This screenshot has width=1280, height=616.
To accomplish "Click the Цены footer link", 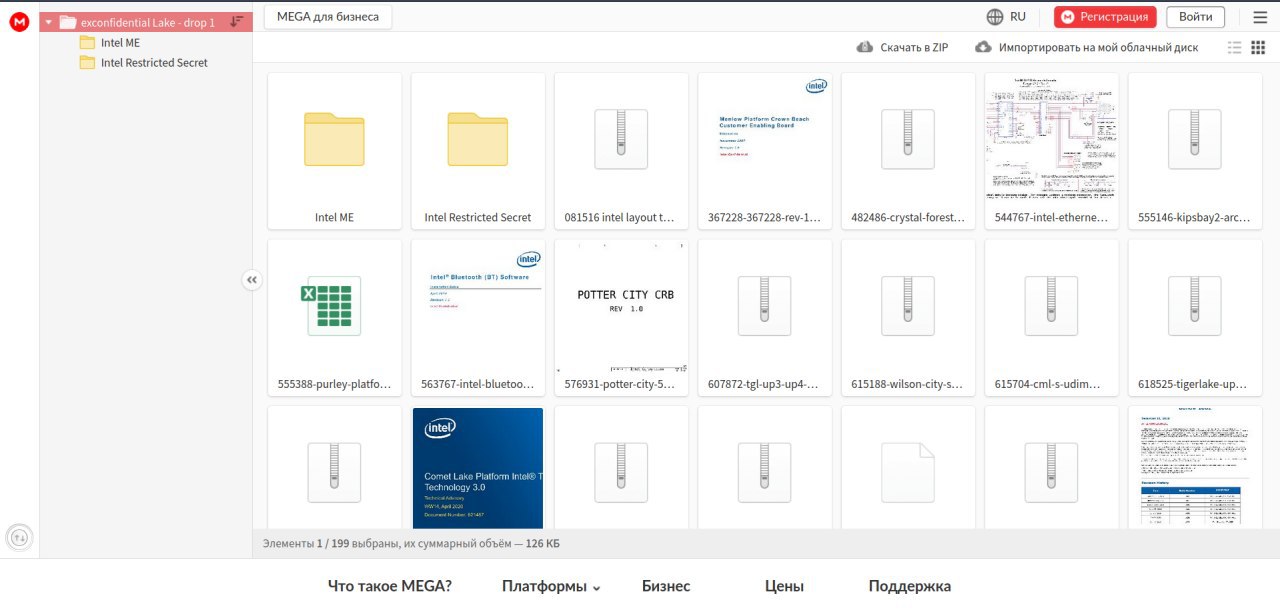I will (784, 587).
